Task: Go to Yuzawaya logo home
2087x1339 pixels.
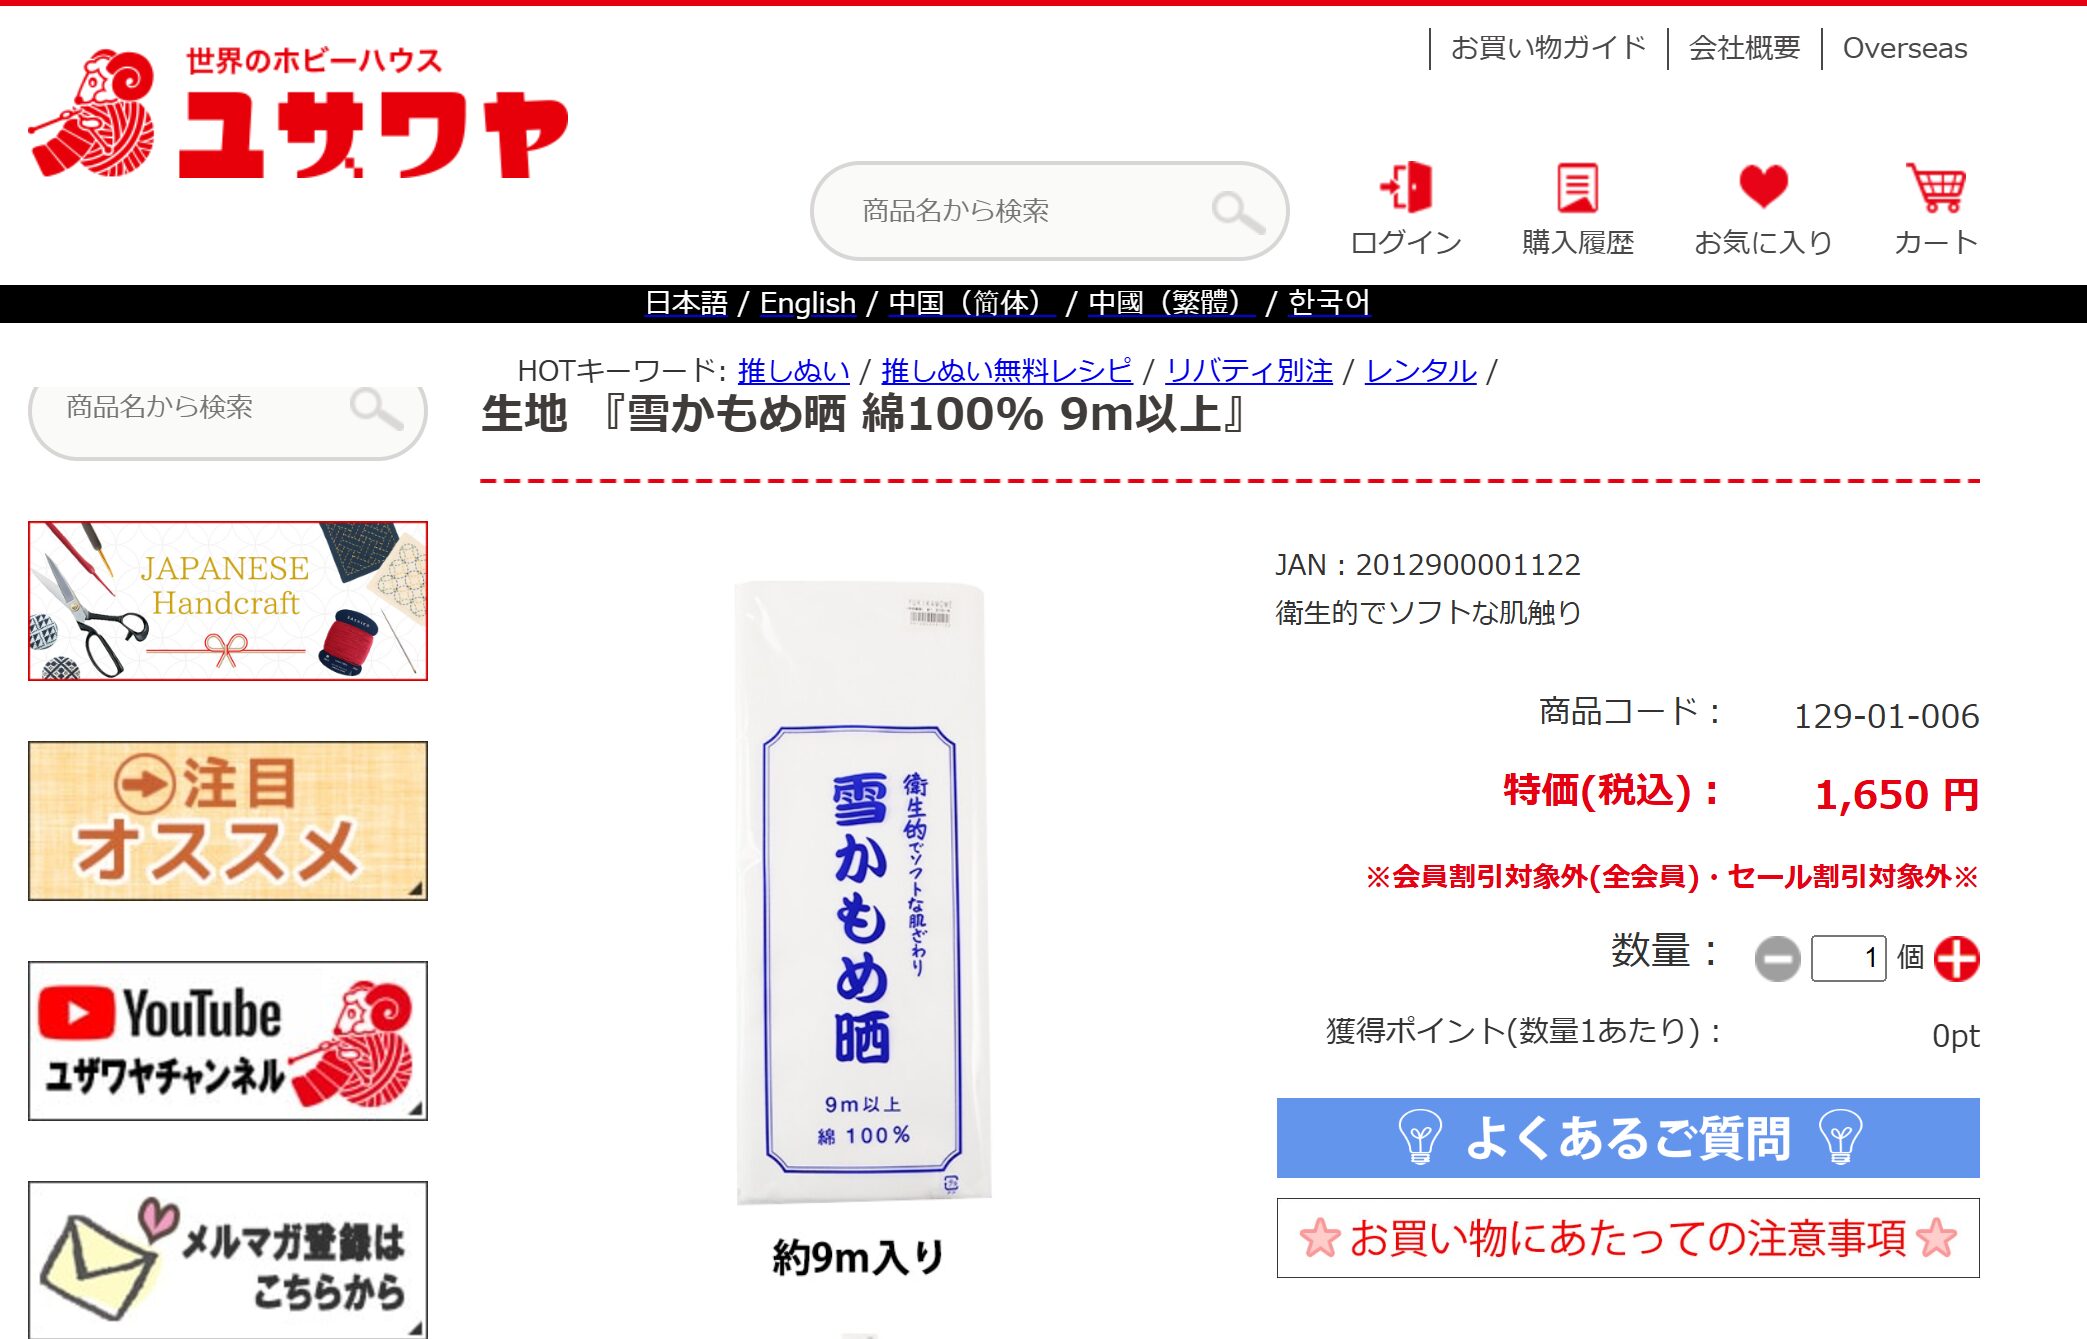Action: (298, 113)
